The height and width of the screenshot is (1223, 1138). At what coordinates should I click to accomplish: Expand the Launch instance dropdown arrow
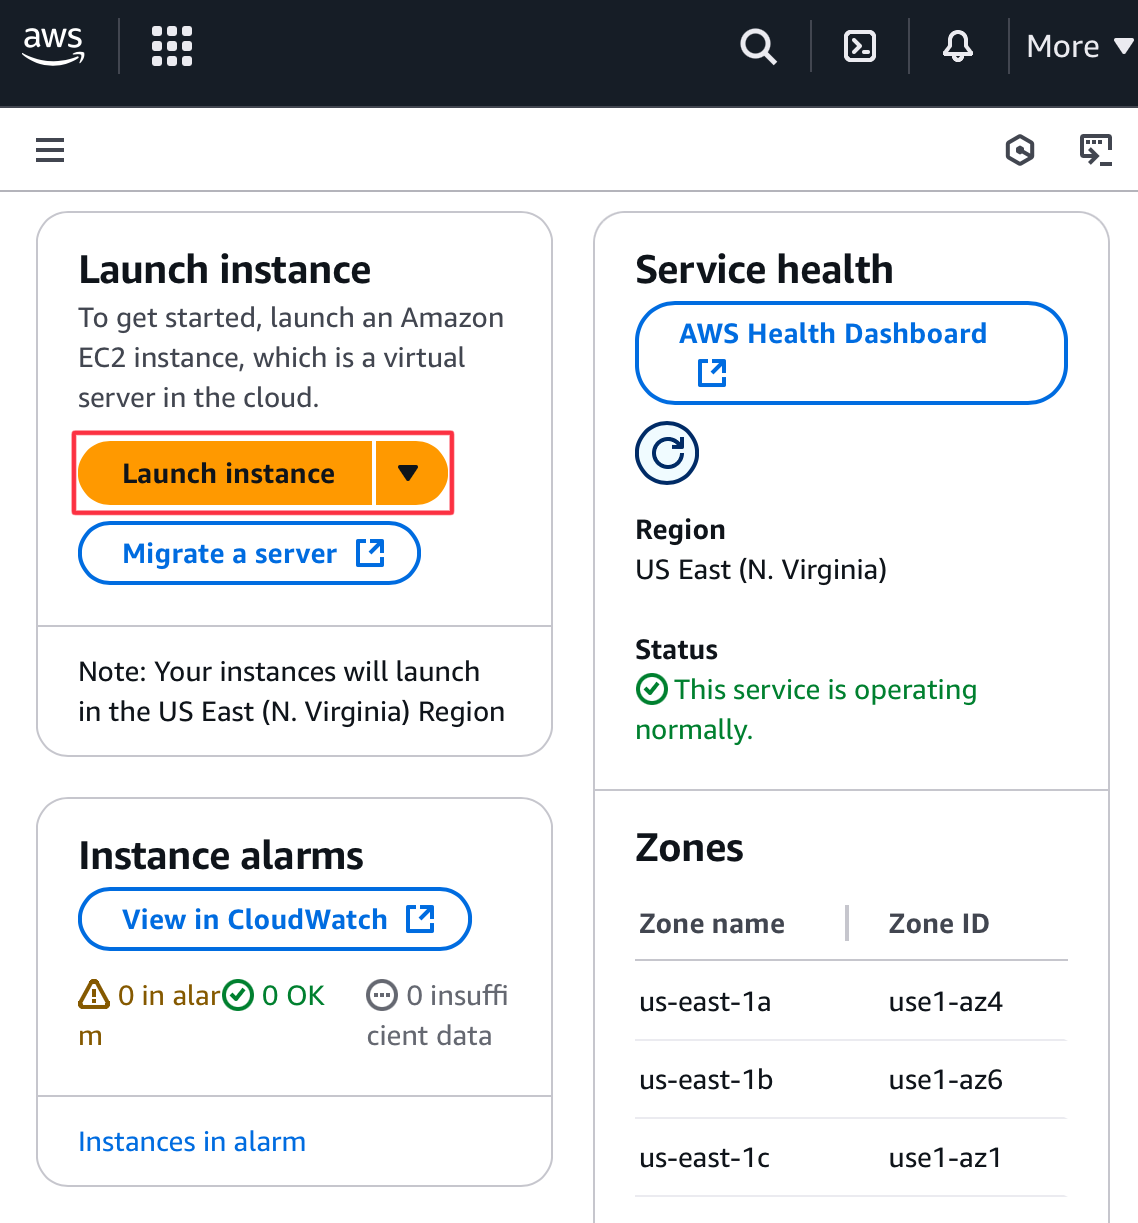pyautogui.click(x=411, y=473)
